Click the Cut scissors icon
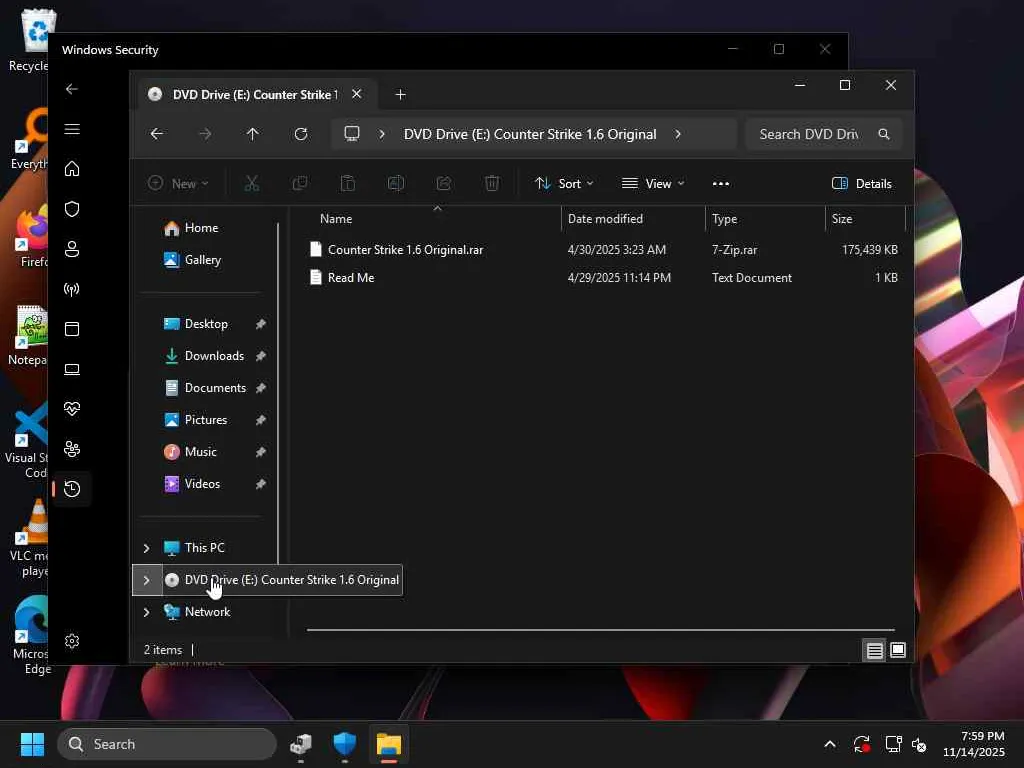The height and width of the screenshot is (768, 1024). coord(251,184)
